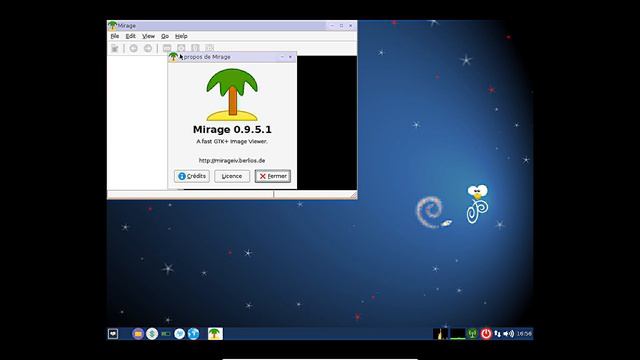Screen dimensions: 640x360
Task: Launch the globe web browser icon
Action: (x=193, y=334)
